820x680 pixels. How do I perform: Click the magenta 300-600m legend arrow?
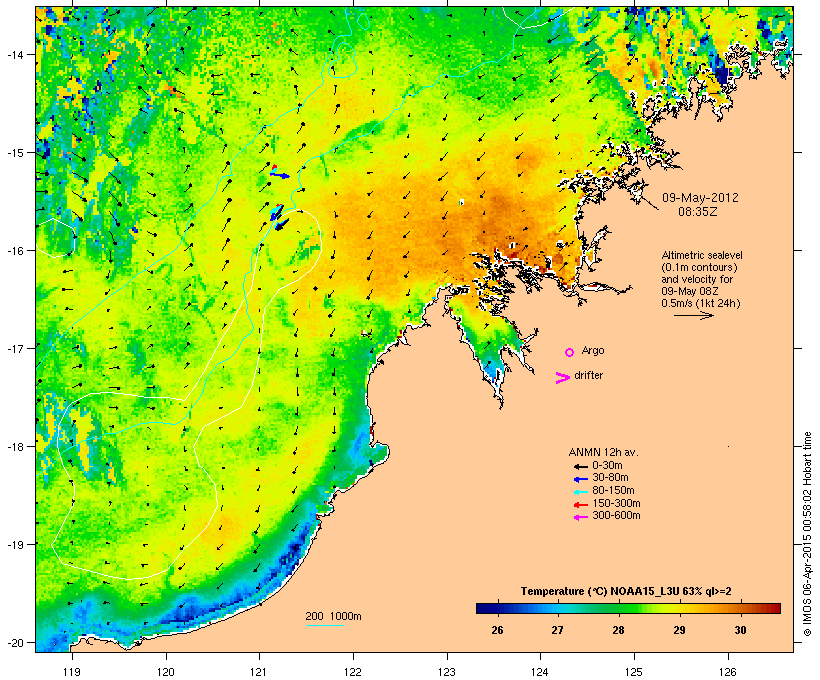(580, 517)
